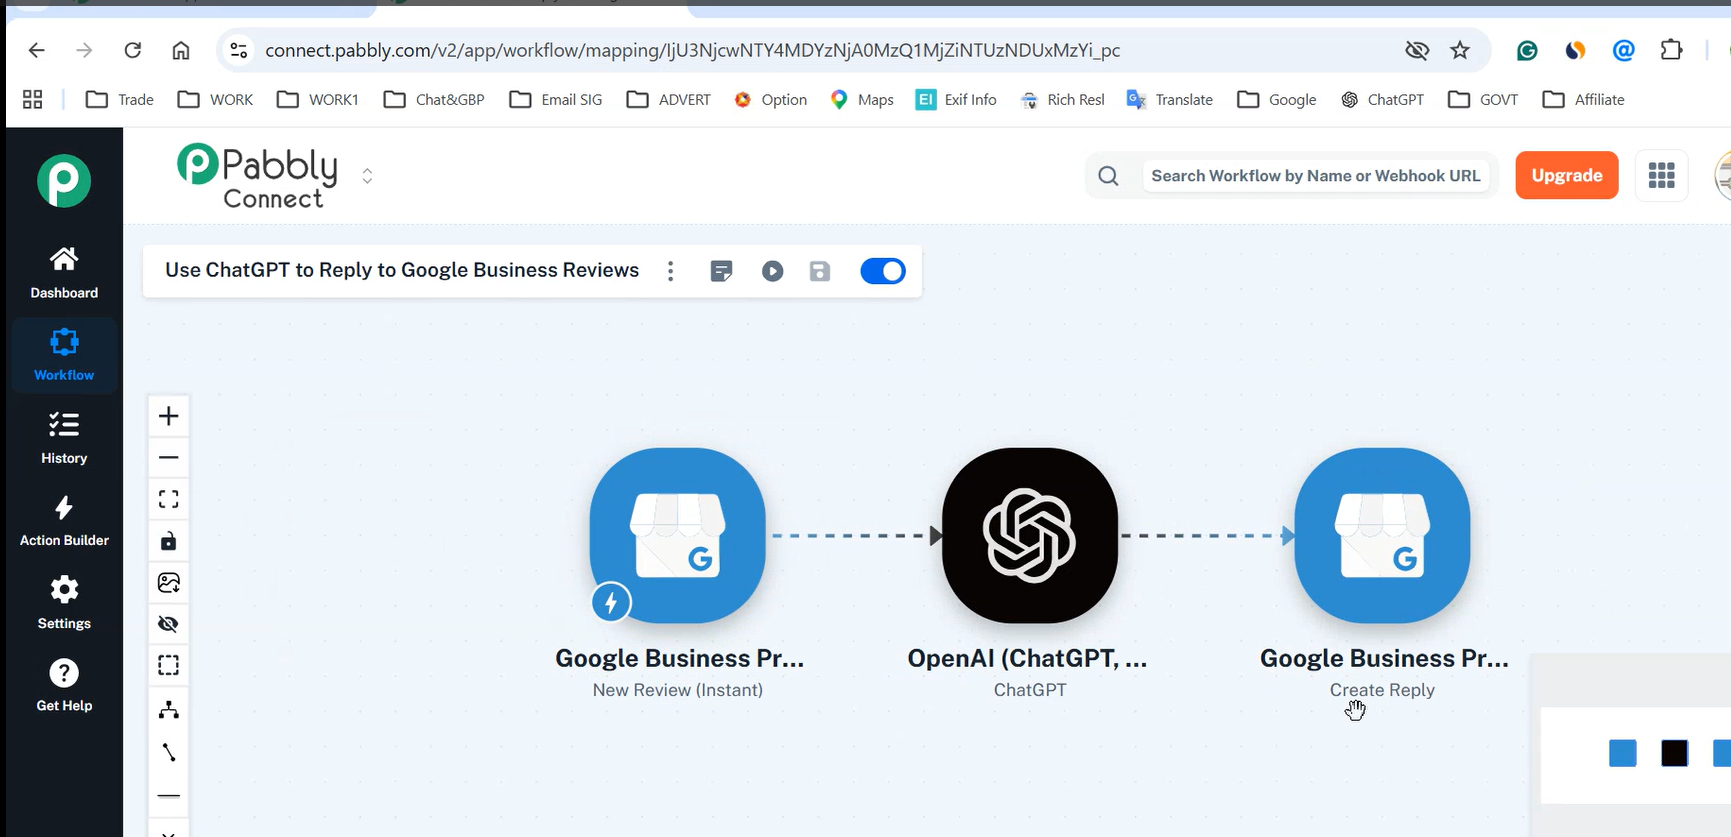Save the workflow using disk icon
The height and width of the screenshot is (837, 1731).
820,271
